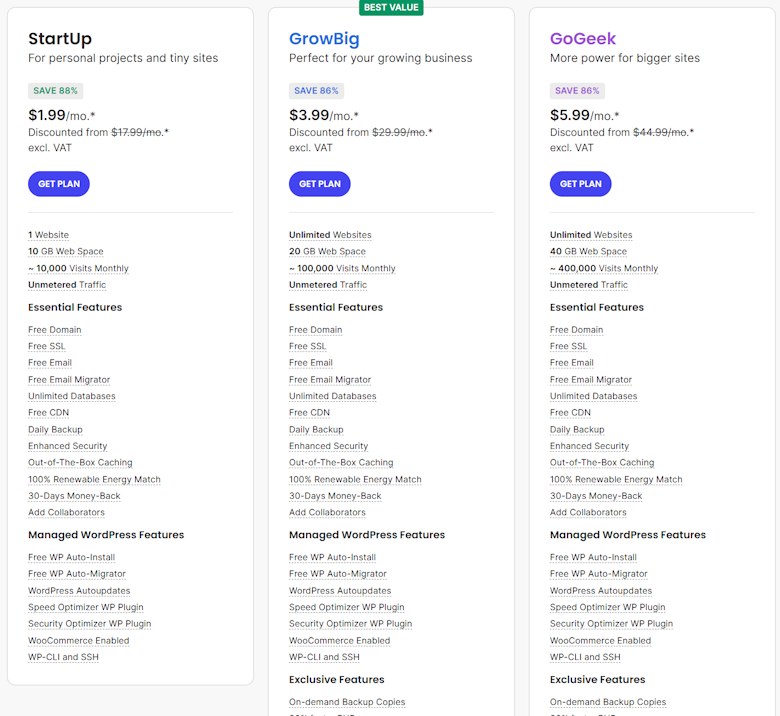Click WP-CLI and SSH under StartUp
The width and height of the screenshot is (780, 716).
pos(63,657)
